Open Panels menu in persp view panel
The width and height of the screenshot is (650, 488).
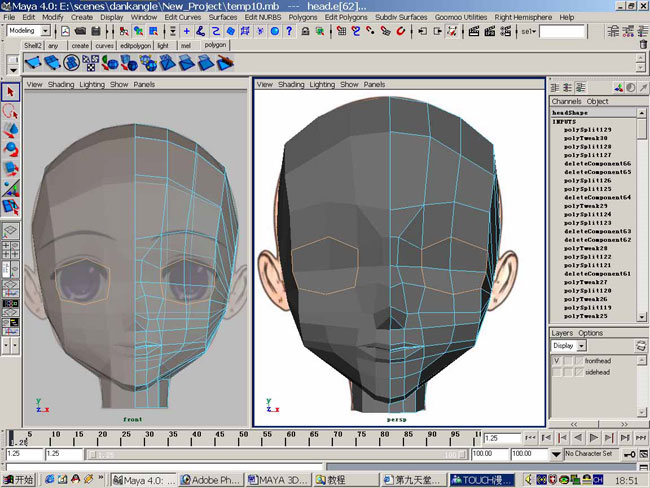click(x=374, y=85)
